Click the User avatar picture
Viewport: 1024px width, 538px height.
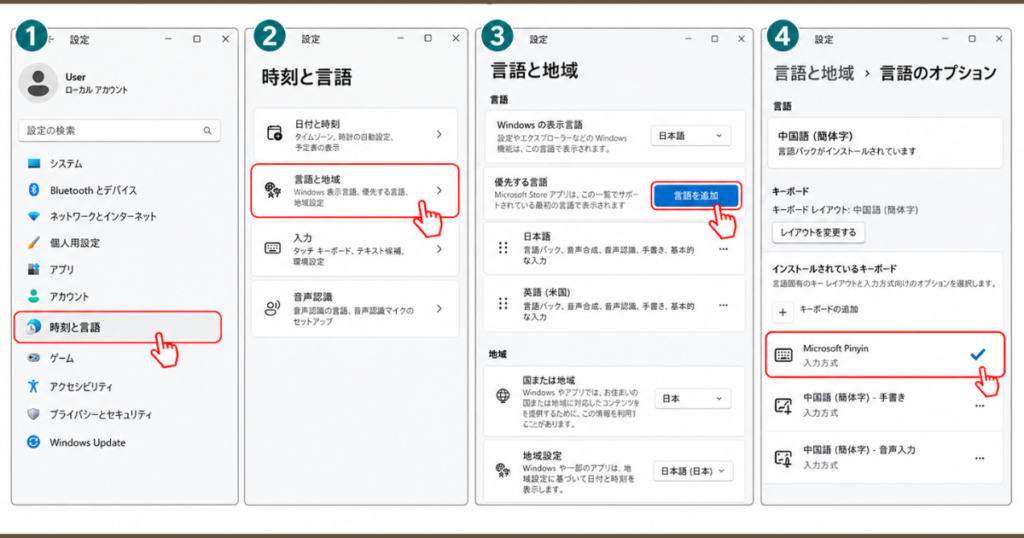tap(38, 83)
